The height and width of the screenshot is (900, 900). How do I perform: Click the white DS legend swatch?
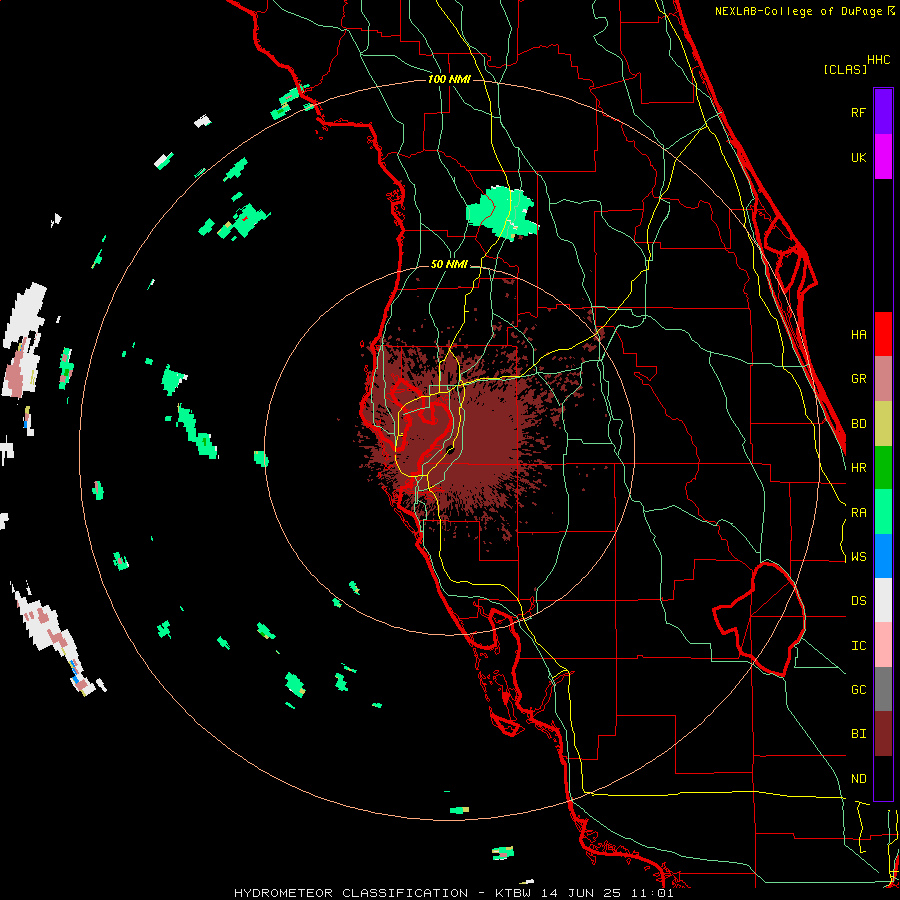click(883, 600)
